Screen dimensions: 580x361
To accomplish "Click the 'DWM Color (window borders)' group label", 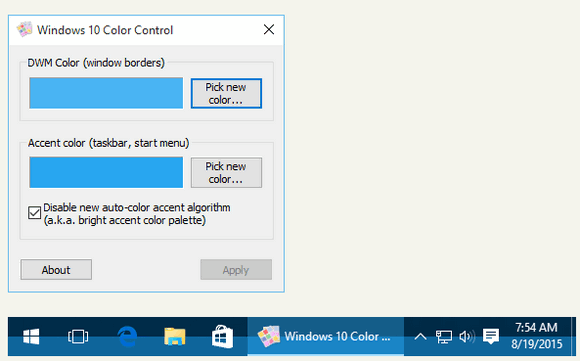I will click(96, 63).
